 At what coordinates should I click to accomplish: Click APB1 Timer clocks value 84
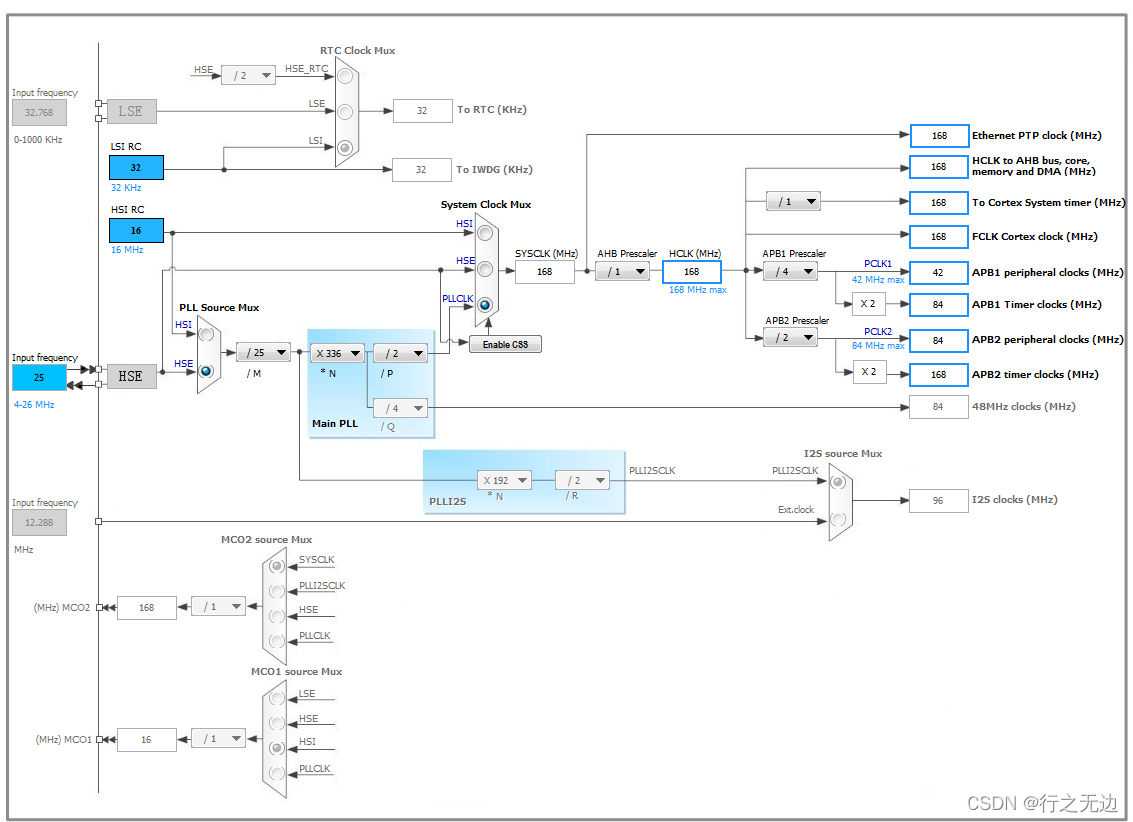939,305
